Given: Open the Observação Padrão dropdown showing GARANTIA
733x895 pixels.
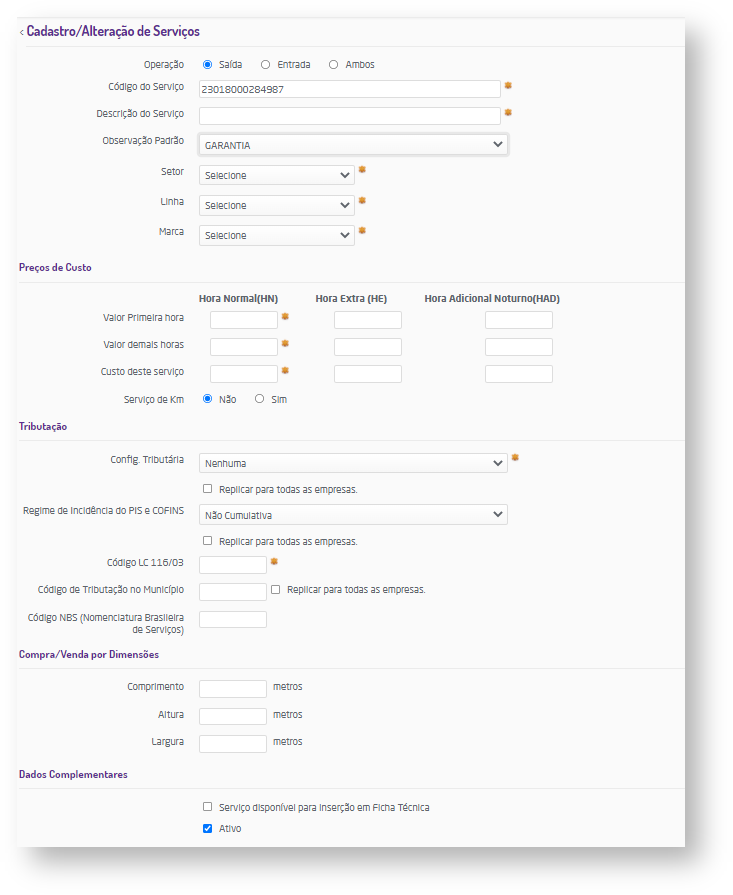Looking at the screenshot, I should [x=353, y=145].
